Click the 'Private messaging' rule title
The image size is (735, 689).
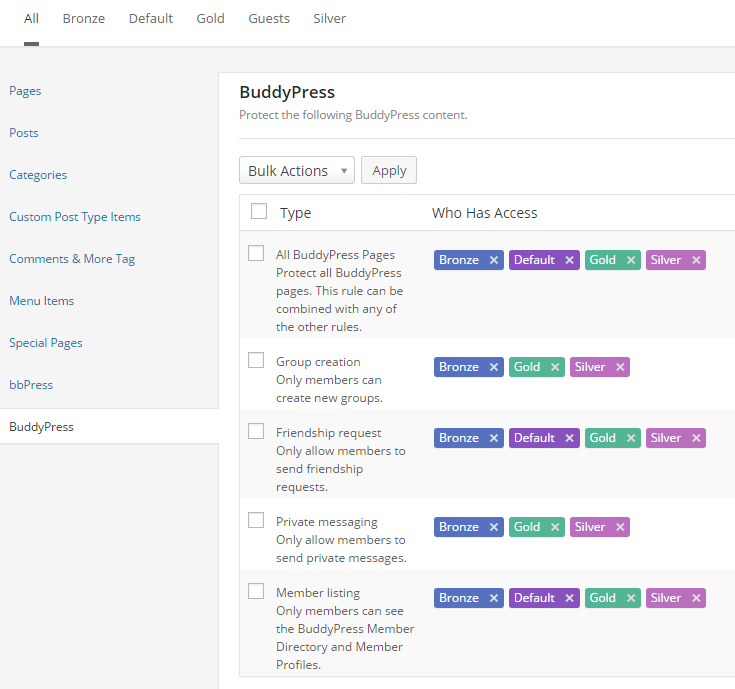[x=327, y=522]
